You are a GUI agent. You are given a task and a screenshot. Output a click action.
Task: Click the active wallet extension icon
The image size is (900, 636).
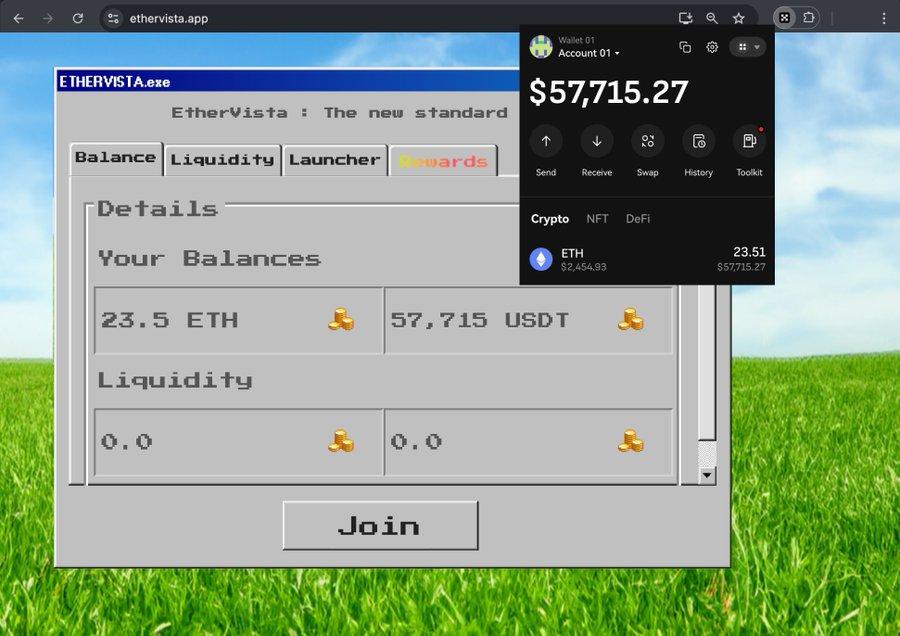coord(784,18)
